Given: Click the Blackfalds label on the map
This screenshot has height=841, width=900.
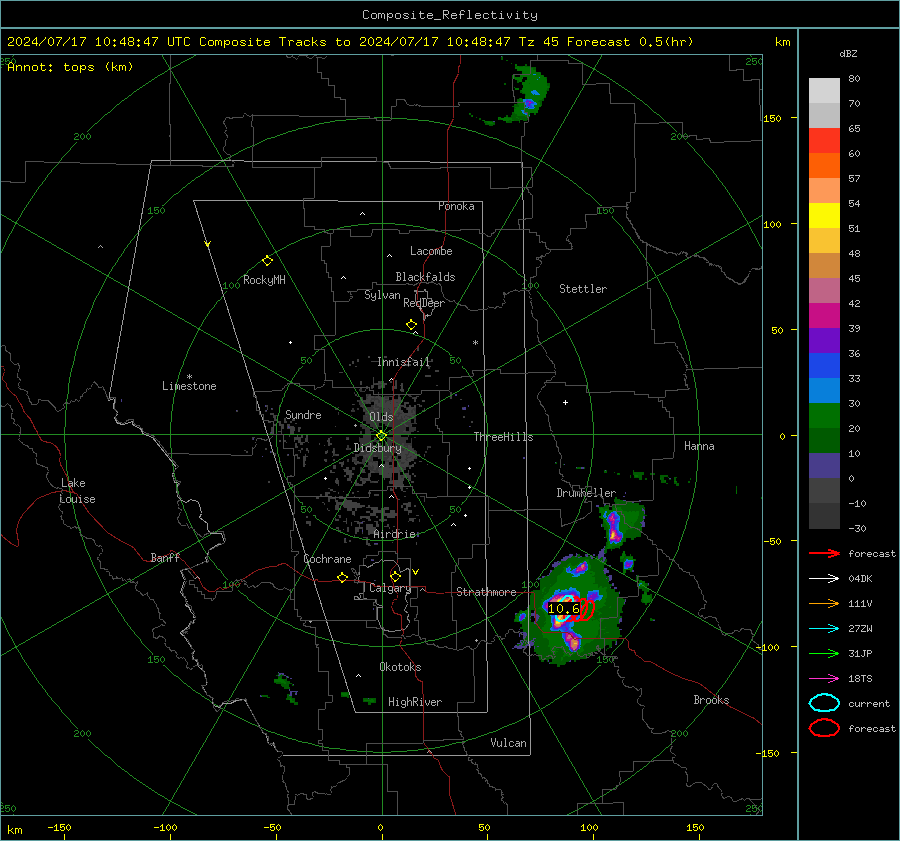Looking at the screenshot, I should [x=425, y=277].
